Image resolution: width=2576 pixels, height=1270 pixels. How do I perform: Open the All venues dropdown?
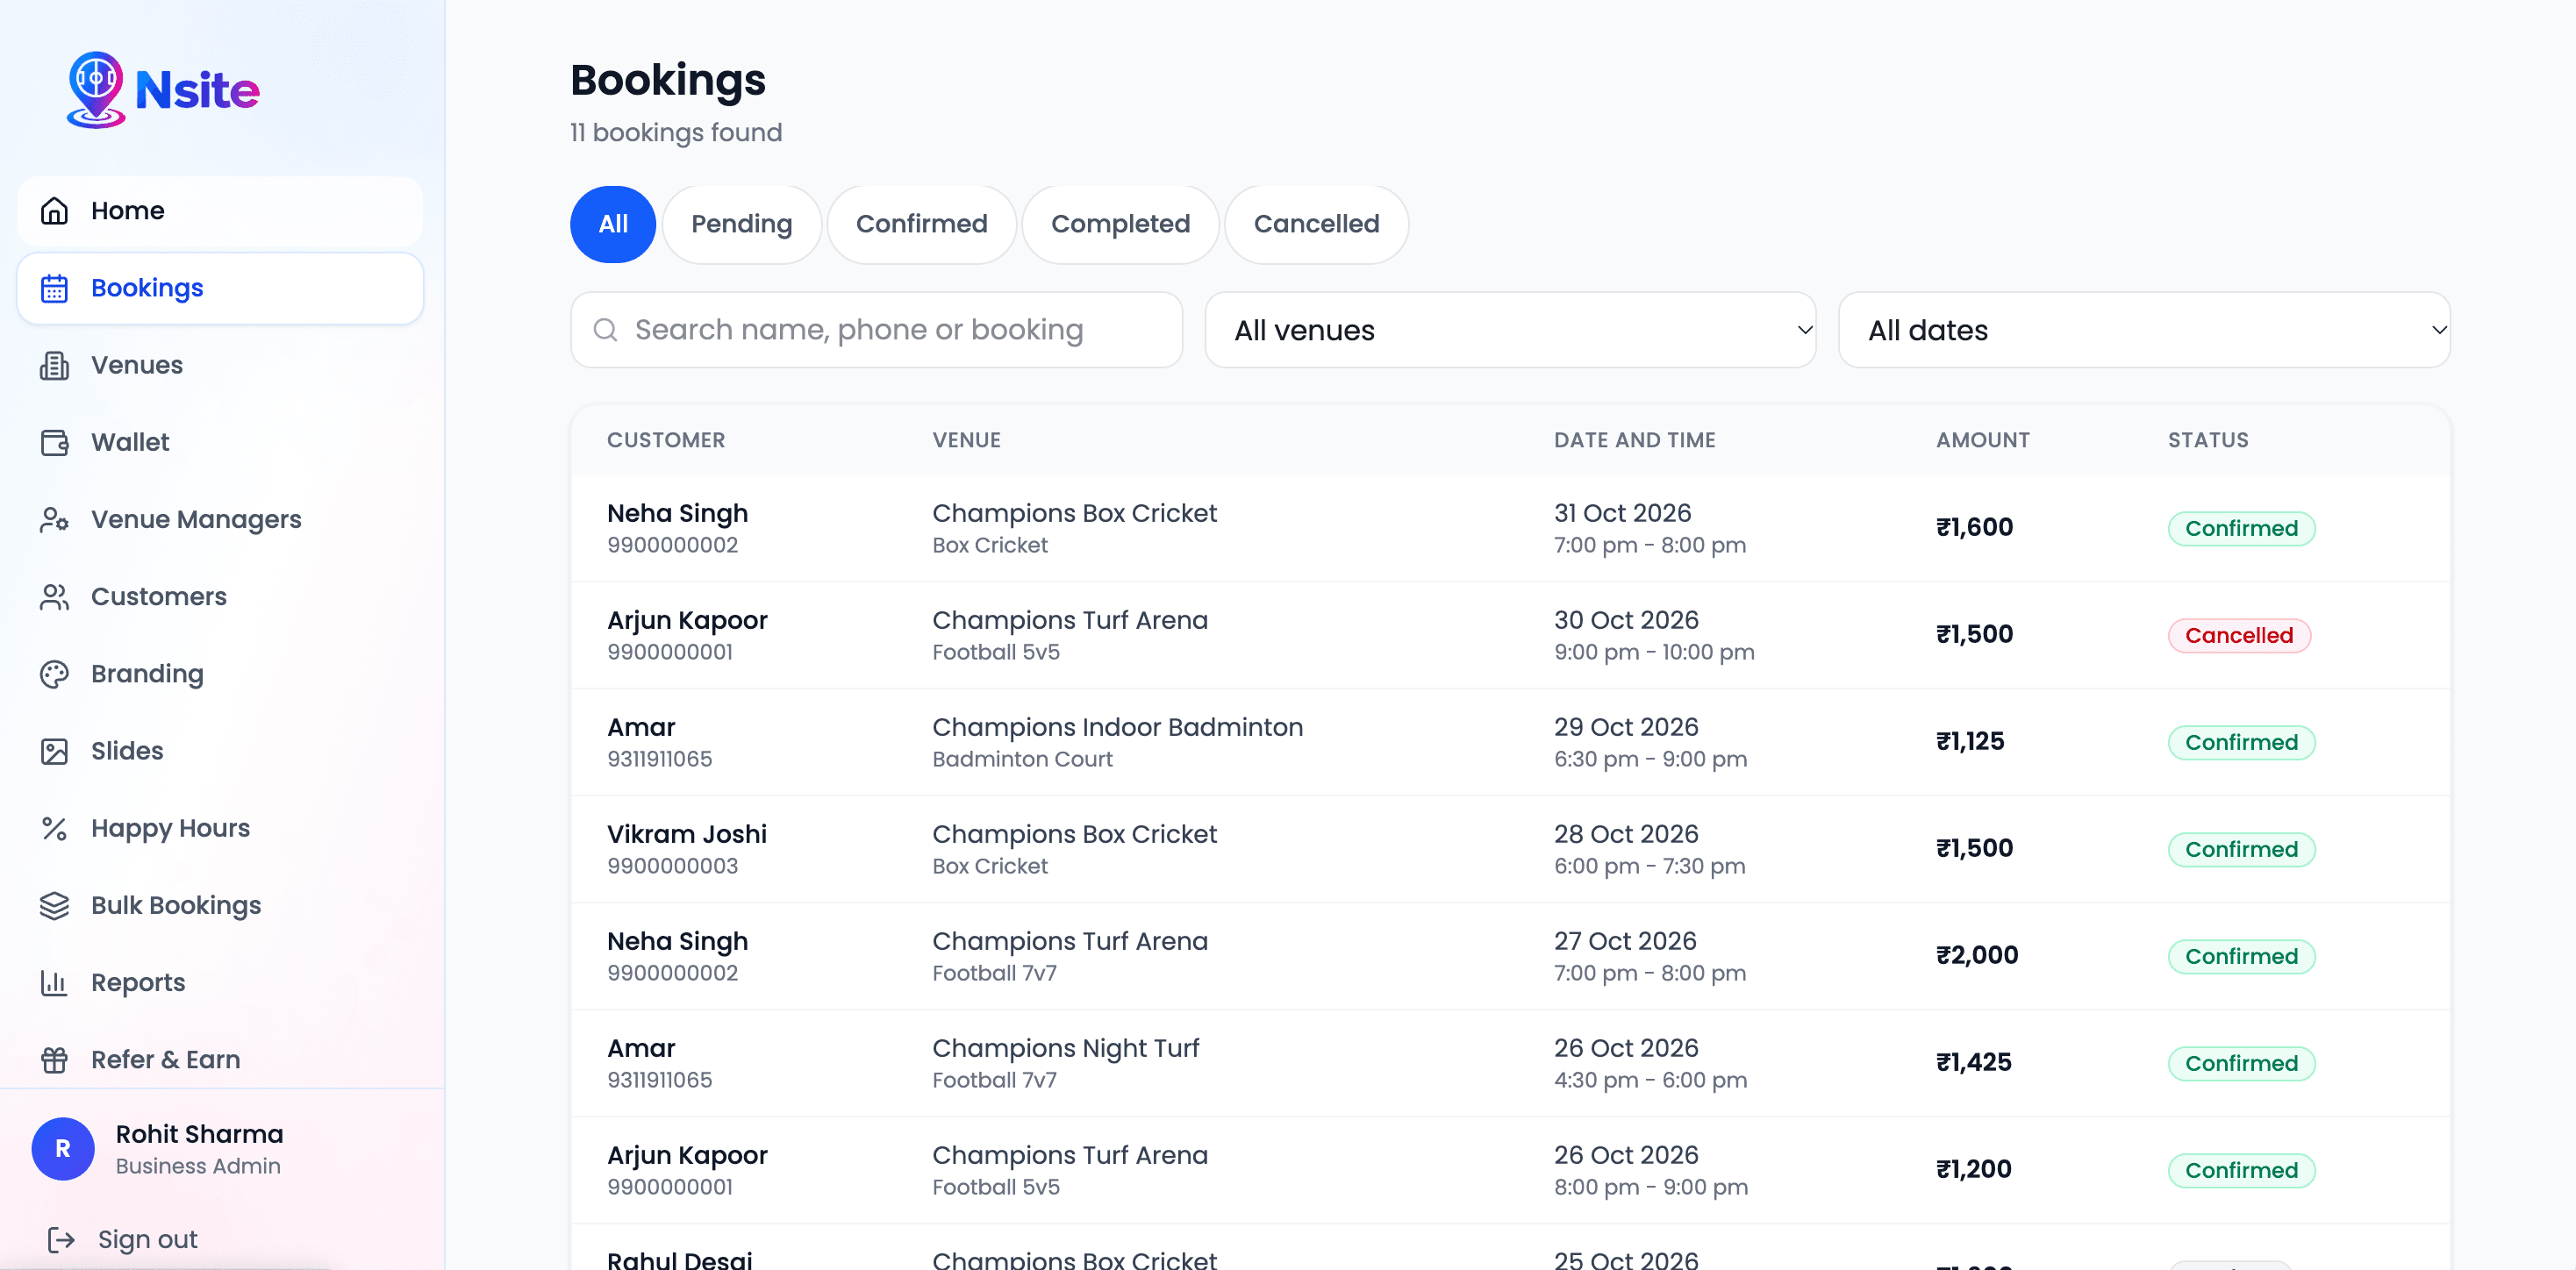click(x=1510, y=330)
